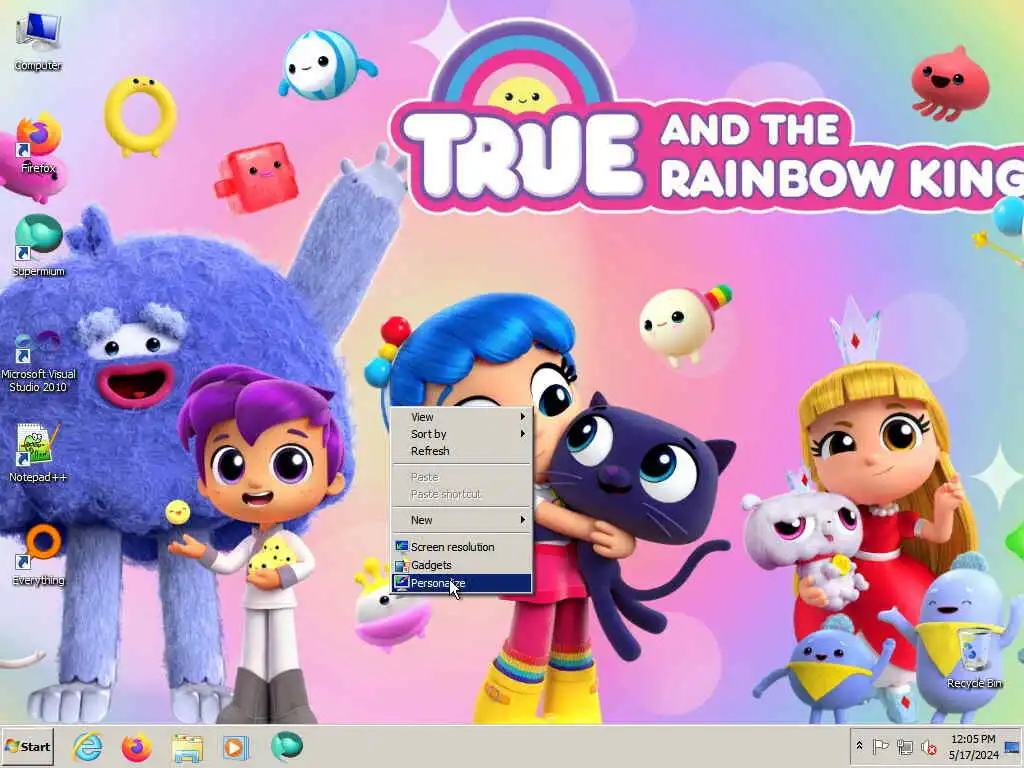The height and width of the screenshot is (768, 1024).
Task: Launch Firefox from the taskbar
Action: (136, 746)
